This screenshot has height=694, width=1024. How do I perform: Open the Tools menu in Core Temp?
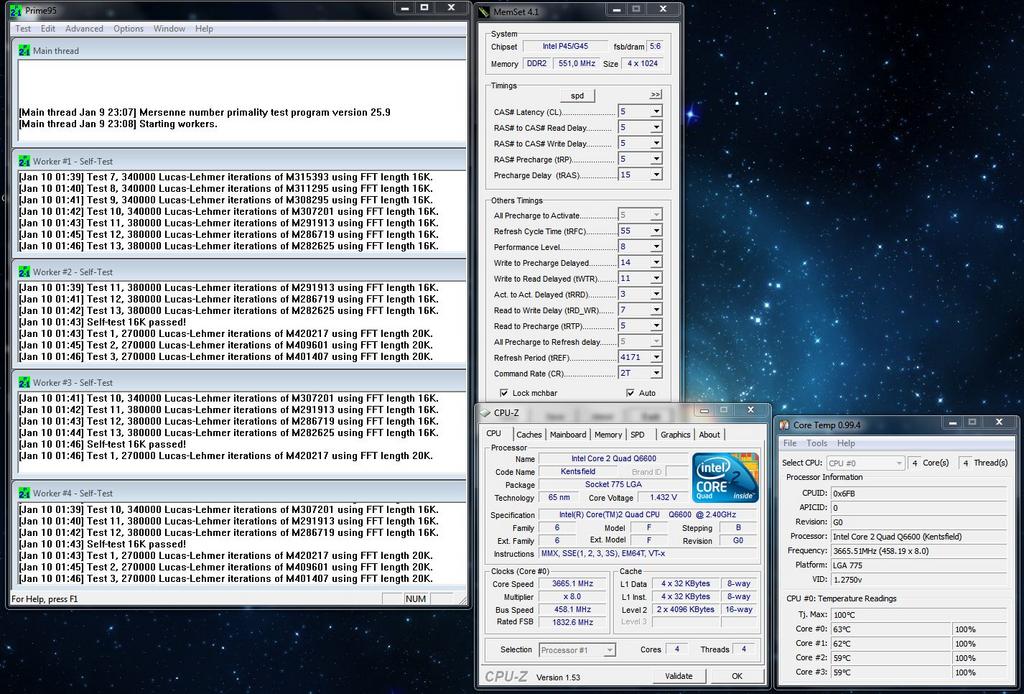click(816, 443)
